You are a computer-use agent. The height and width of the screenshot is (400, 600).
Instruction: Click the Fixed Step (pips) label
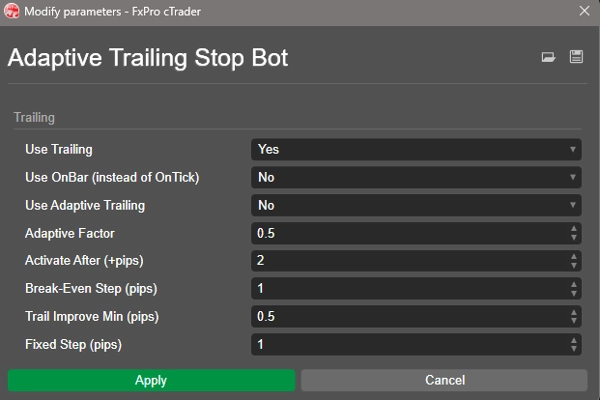pyautogui.click(x=73, y=344)
